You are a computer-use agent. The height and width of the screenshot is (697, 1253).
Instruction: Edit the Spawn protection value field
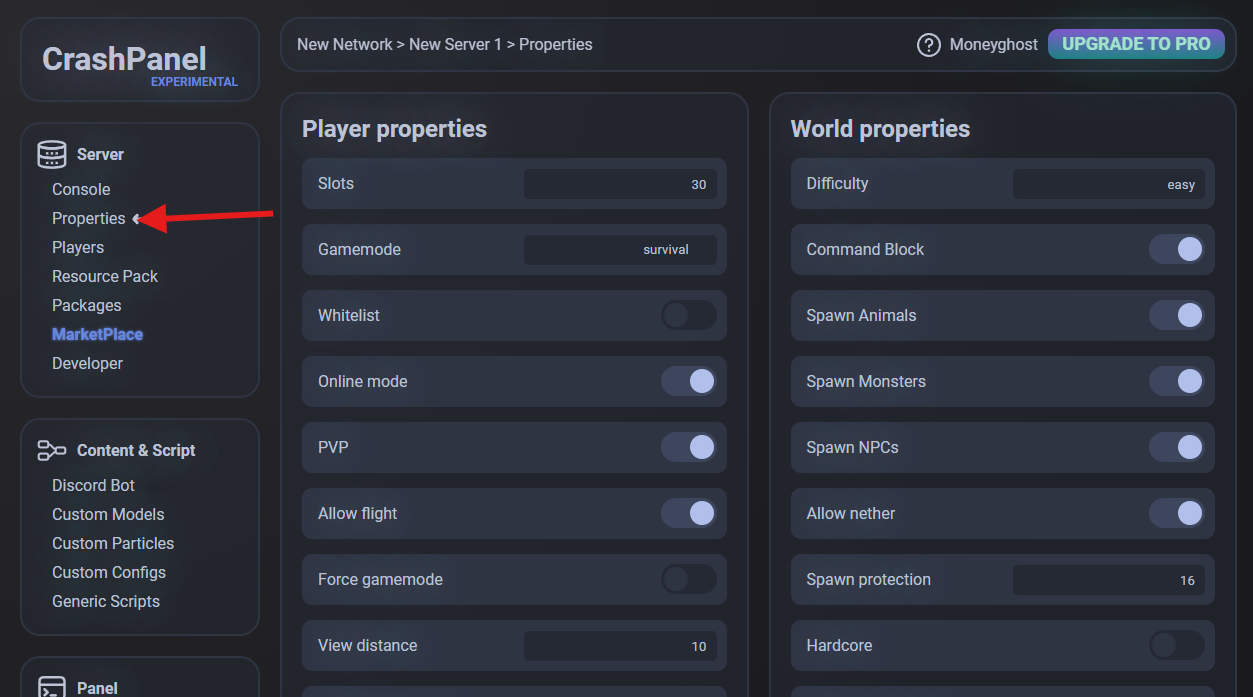1108,580
